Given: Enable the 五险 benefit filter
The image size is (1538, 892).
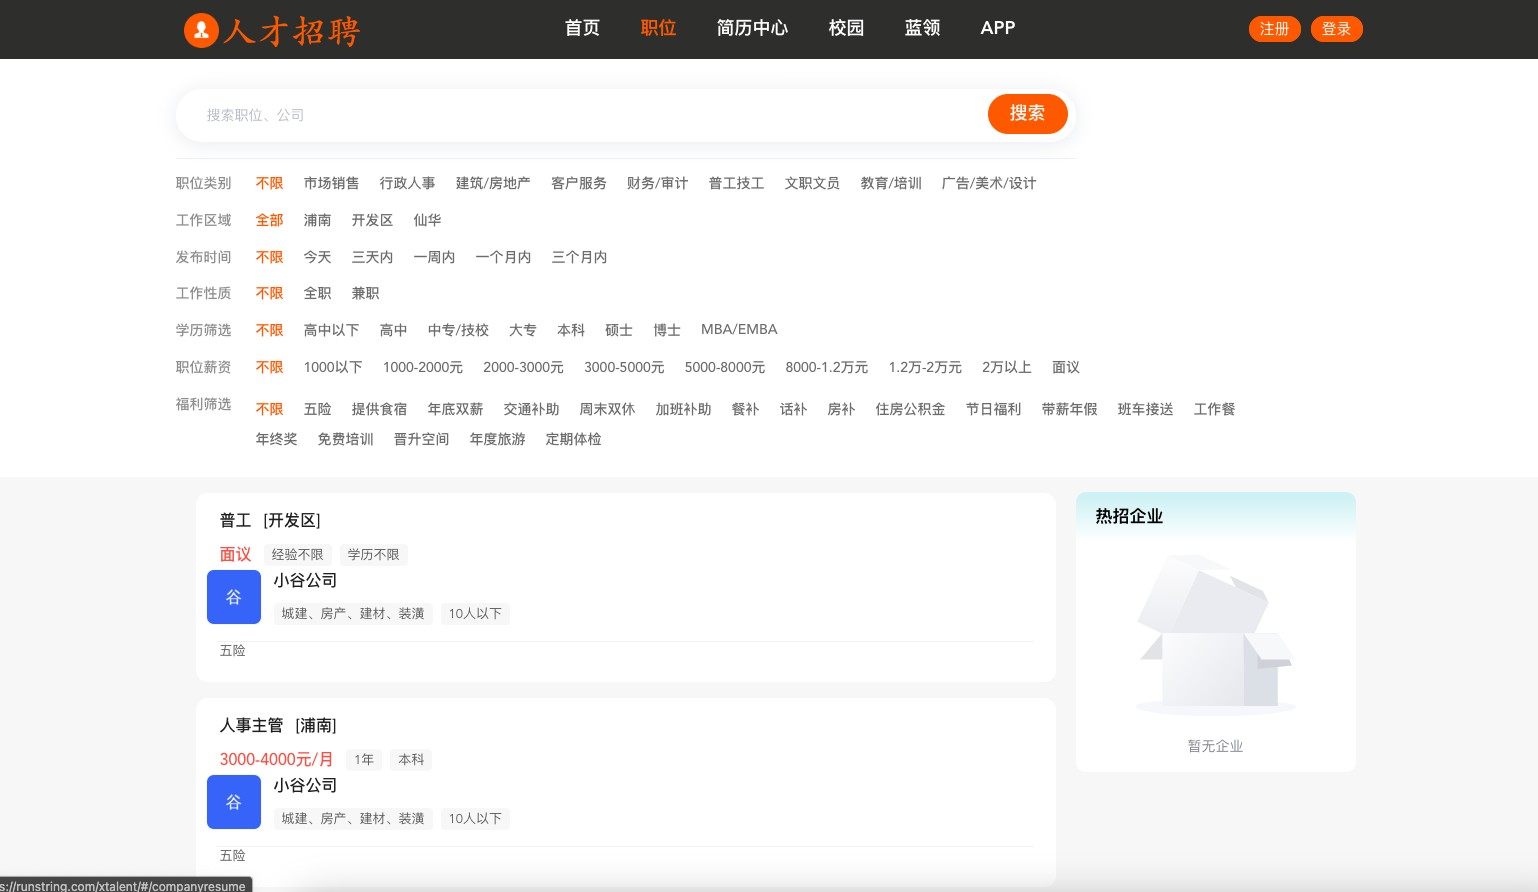Looking at the screenshot, I should [x=317, y=408].
